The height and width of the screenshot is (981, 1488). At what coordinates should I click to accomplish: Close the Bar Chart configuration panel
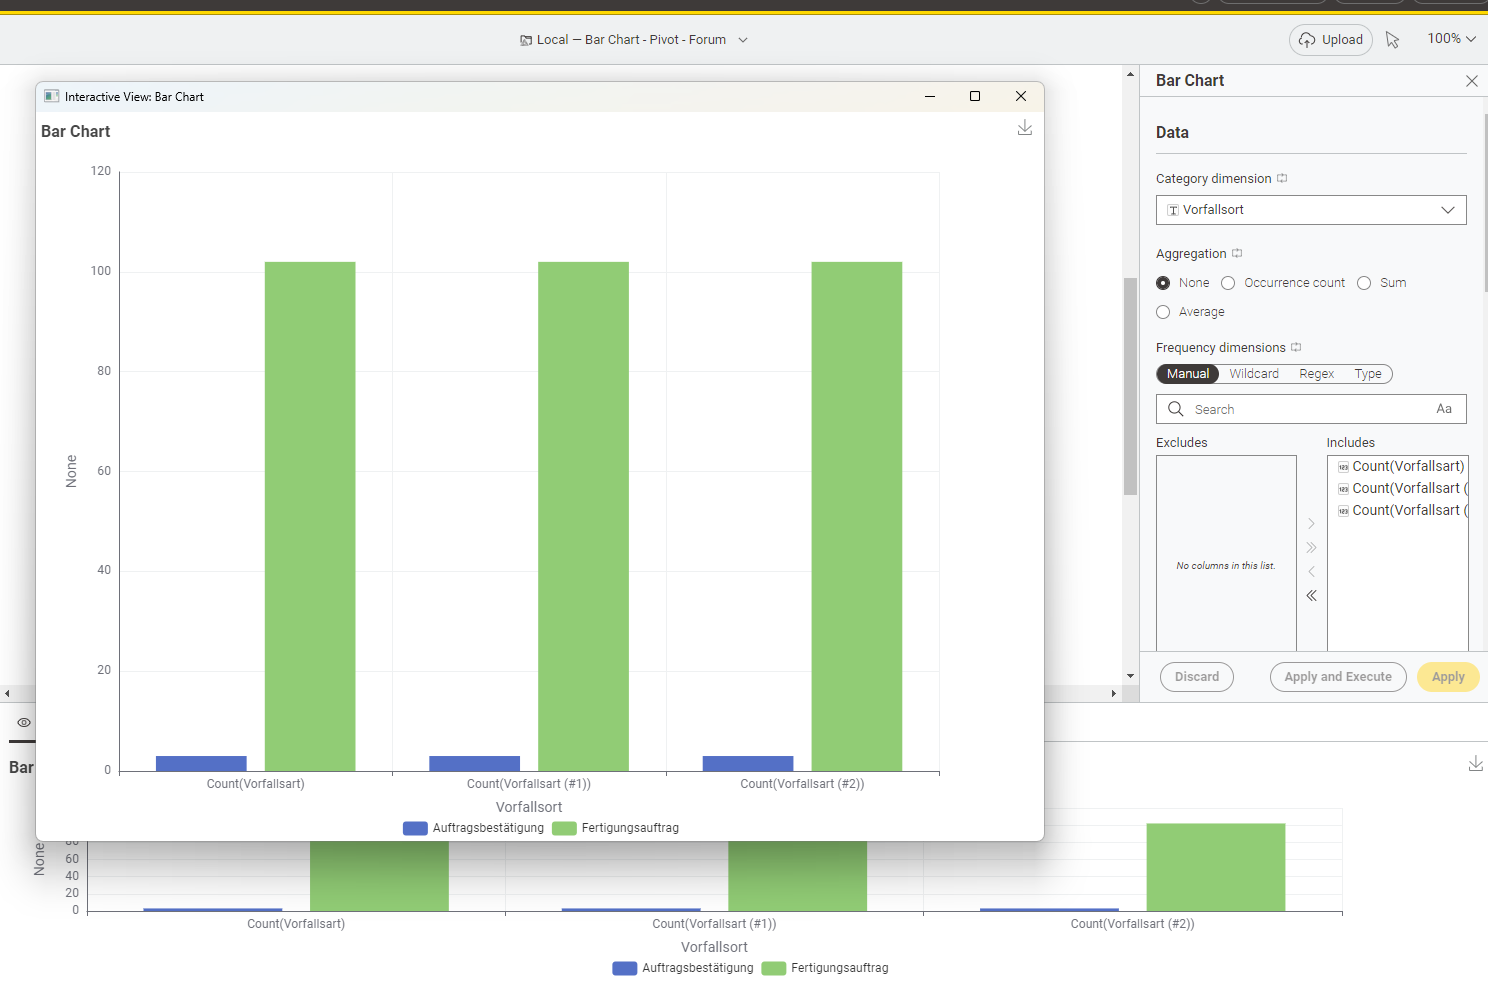click(1471, 81)
